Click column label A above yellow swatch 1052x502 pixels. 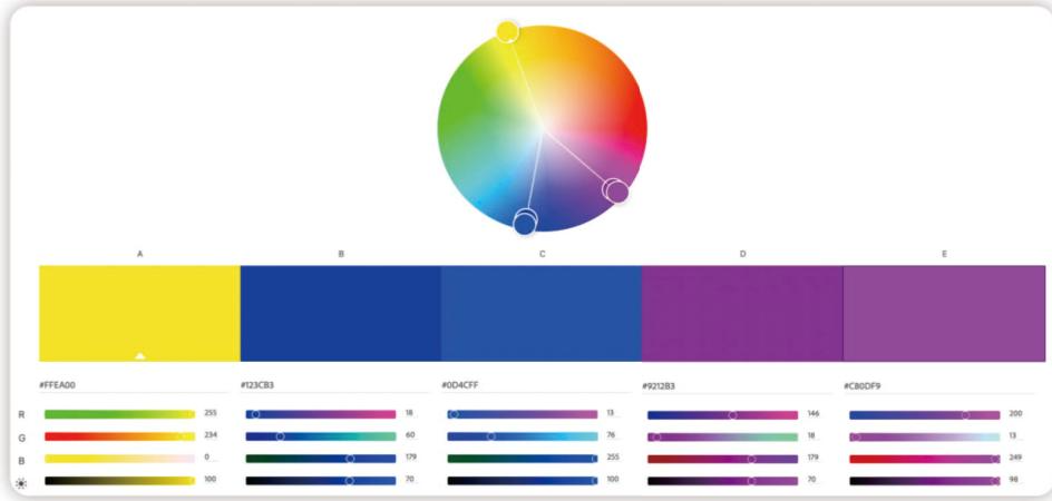pos(140,254)
